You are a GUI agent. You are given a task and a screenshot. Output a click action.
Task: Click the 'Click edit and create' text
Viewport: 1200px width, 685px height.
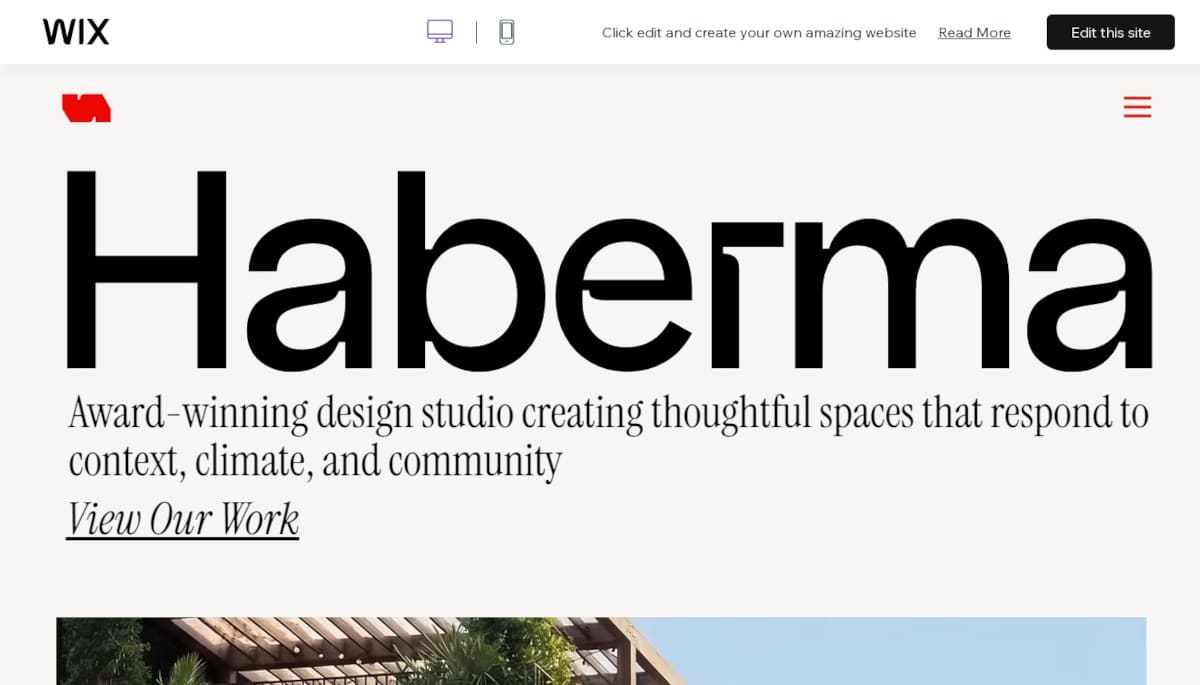(759, 33)
